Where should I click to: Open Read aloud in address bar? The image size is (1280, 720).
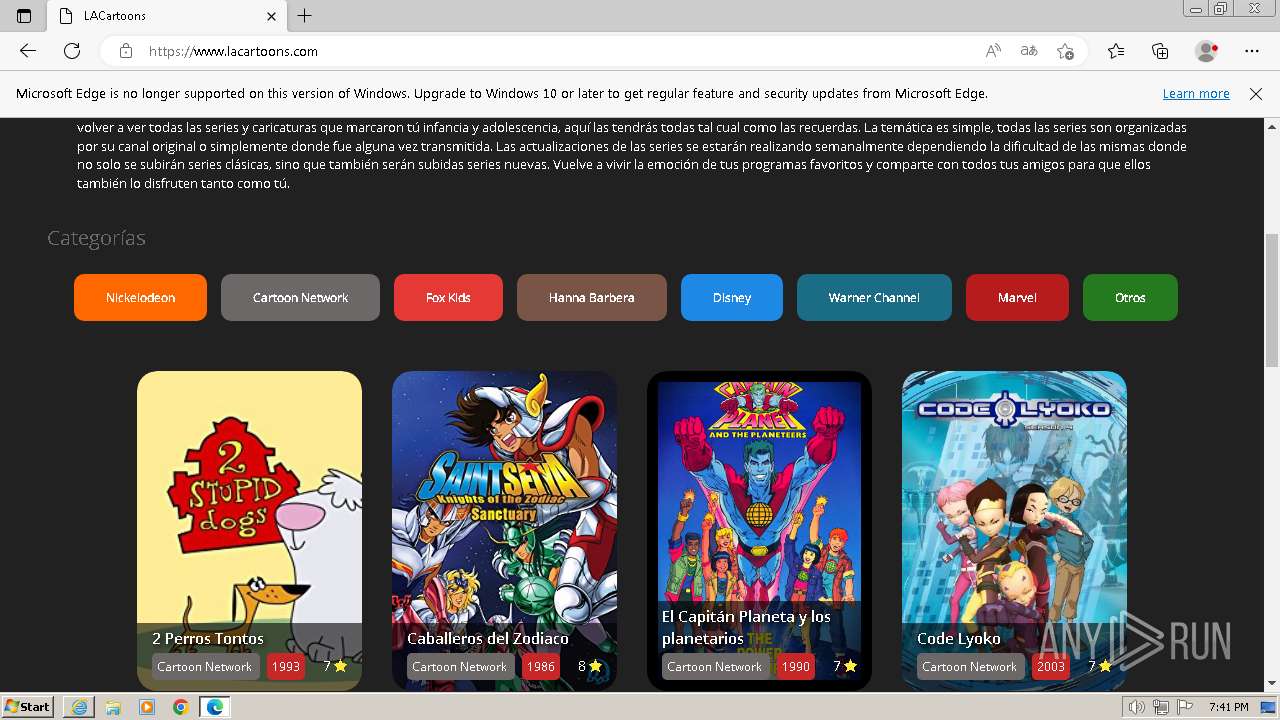click(993, 51)
